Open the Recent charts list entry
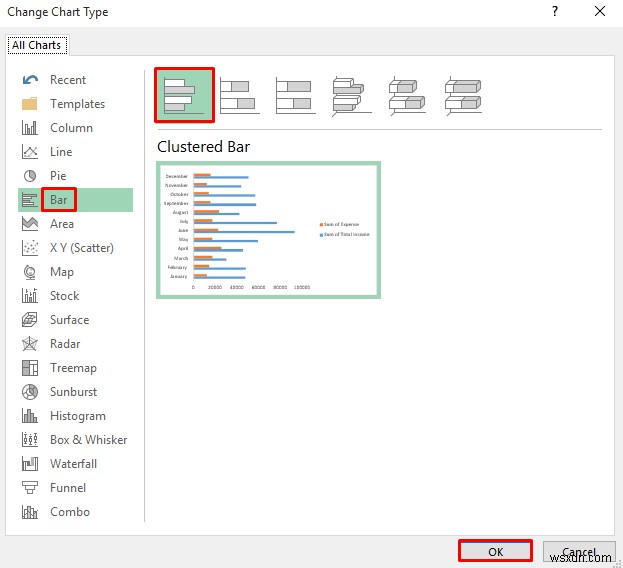 coord(68,80)
